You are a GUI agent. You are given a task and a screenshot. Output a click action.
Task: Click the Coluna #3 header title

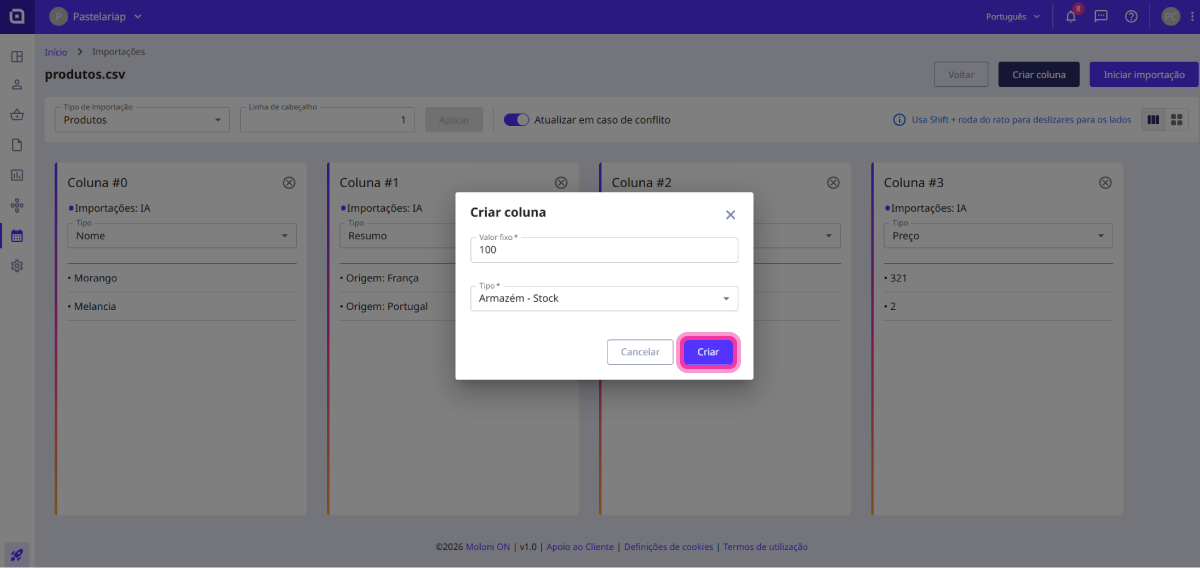913,182
